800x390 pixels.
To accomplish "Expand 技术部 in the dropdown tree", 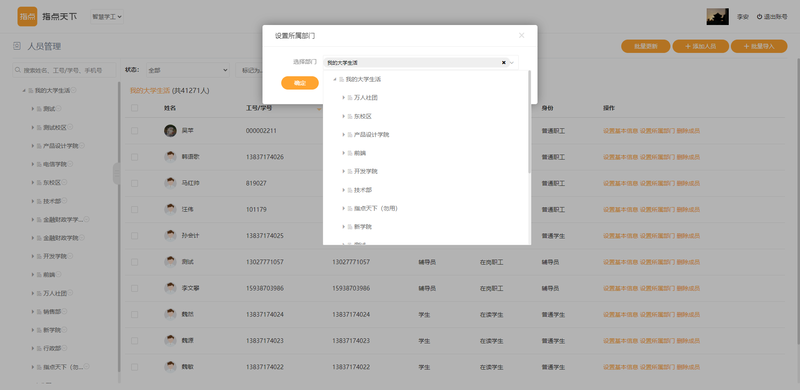I will (343, 189).
